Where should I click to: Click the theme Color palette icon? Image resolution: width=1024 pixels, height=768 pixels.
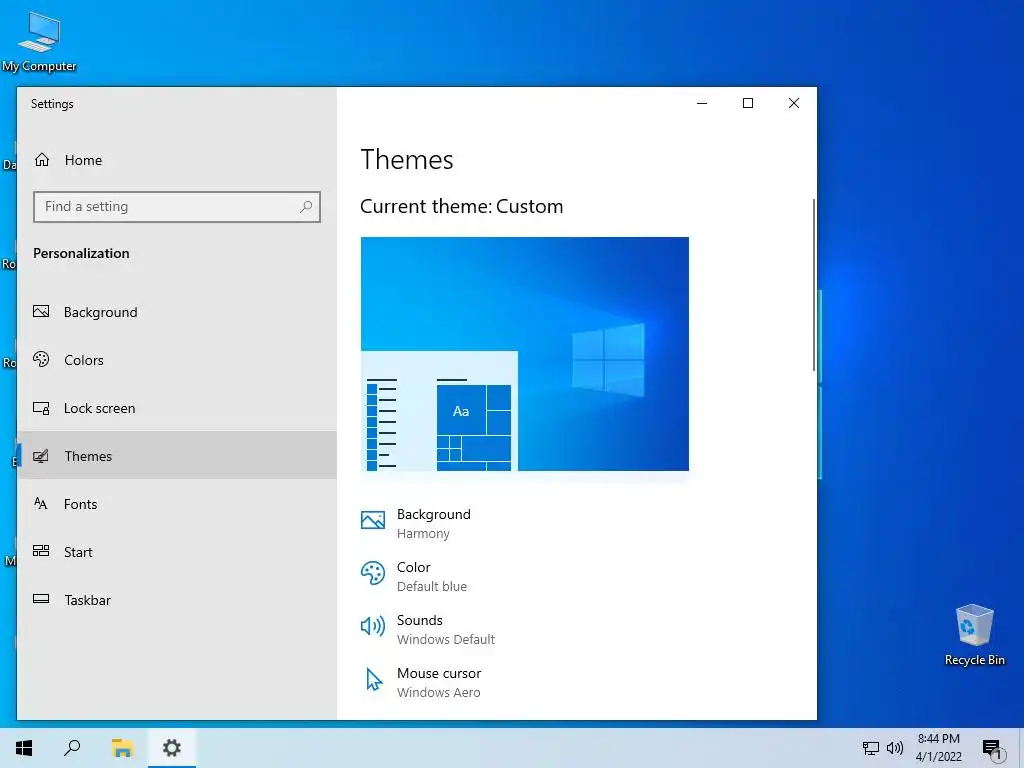373,573
